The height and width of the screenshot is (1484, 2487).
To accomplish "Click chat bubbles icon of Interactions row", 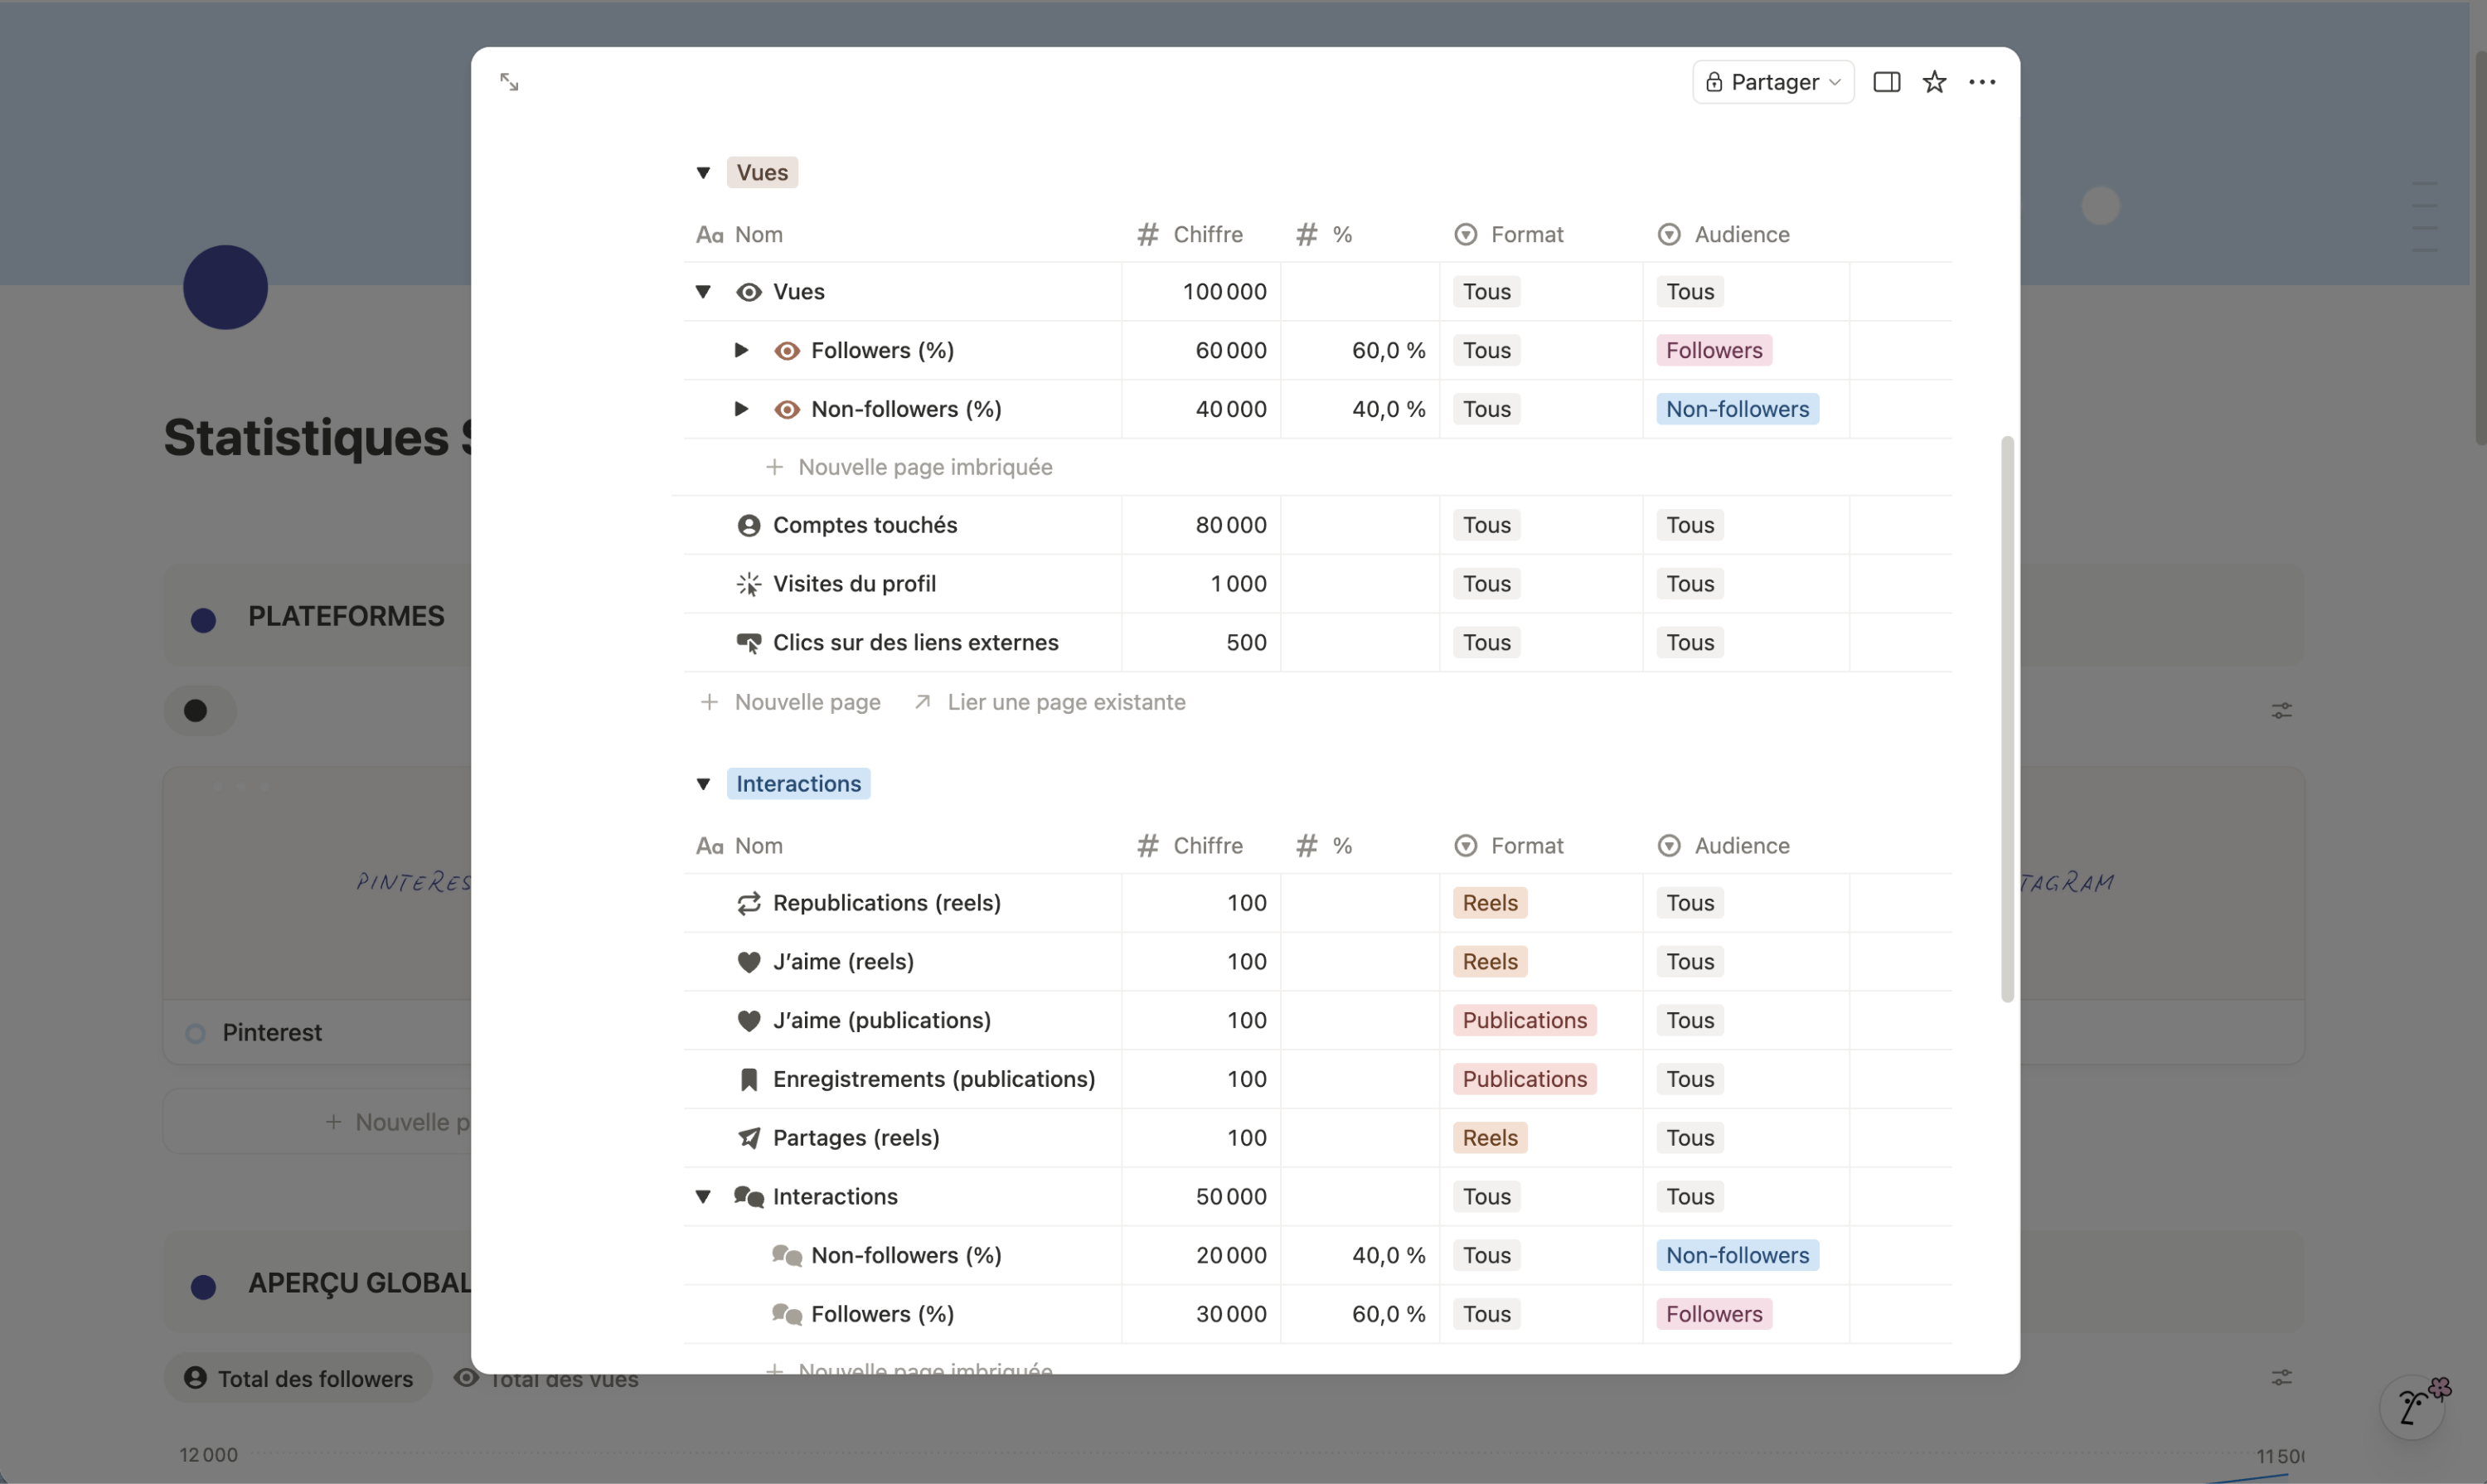I will [748, 1197].
